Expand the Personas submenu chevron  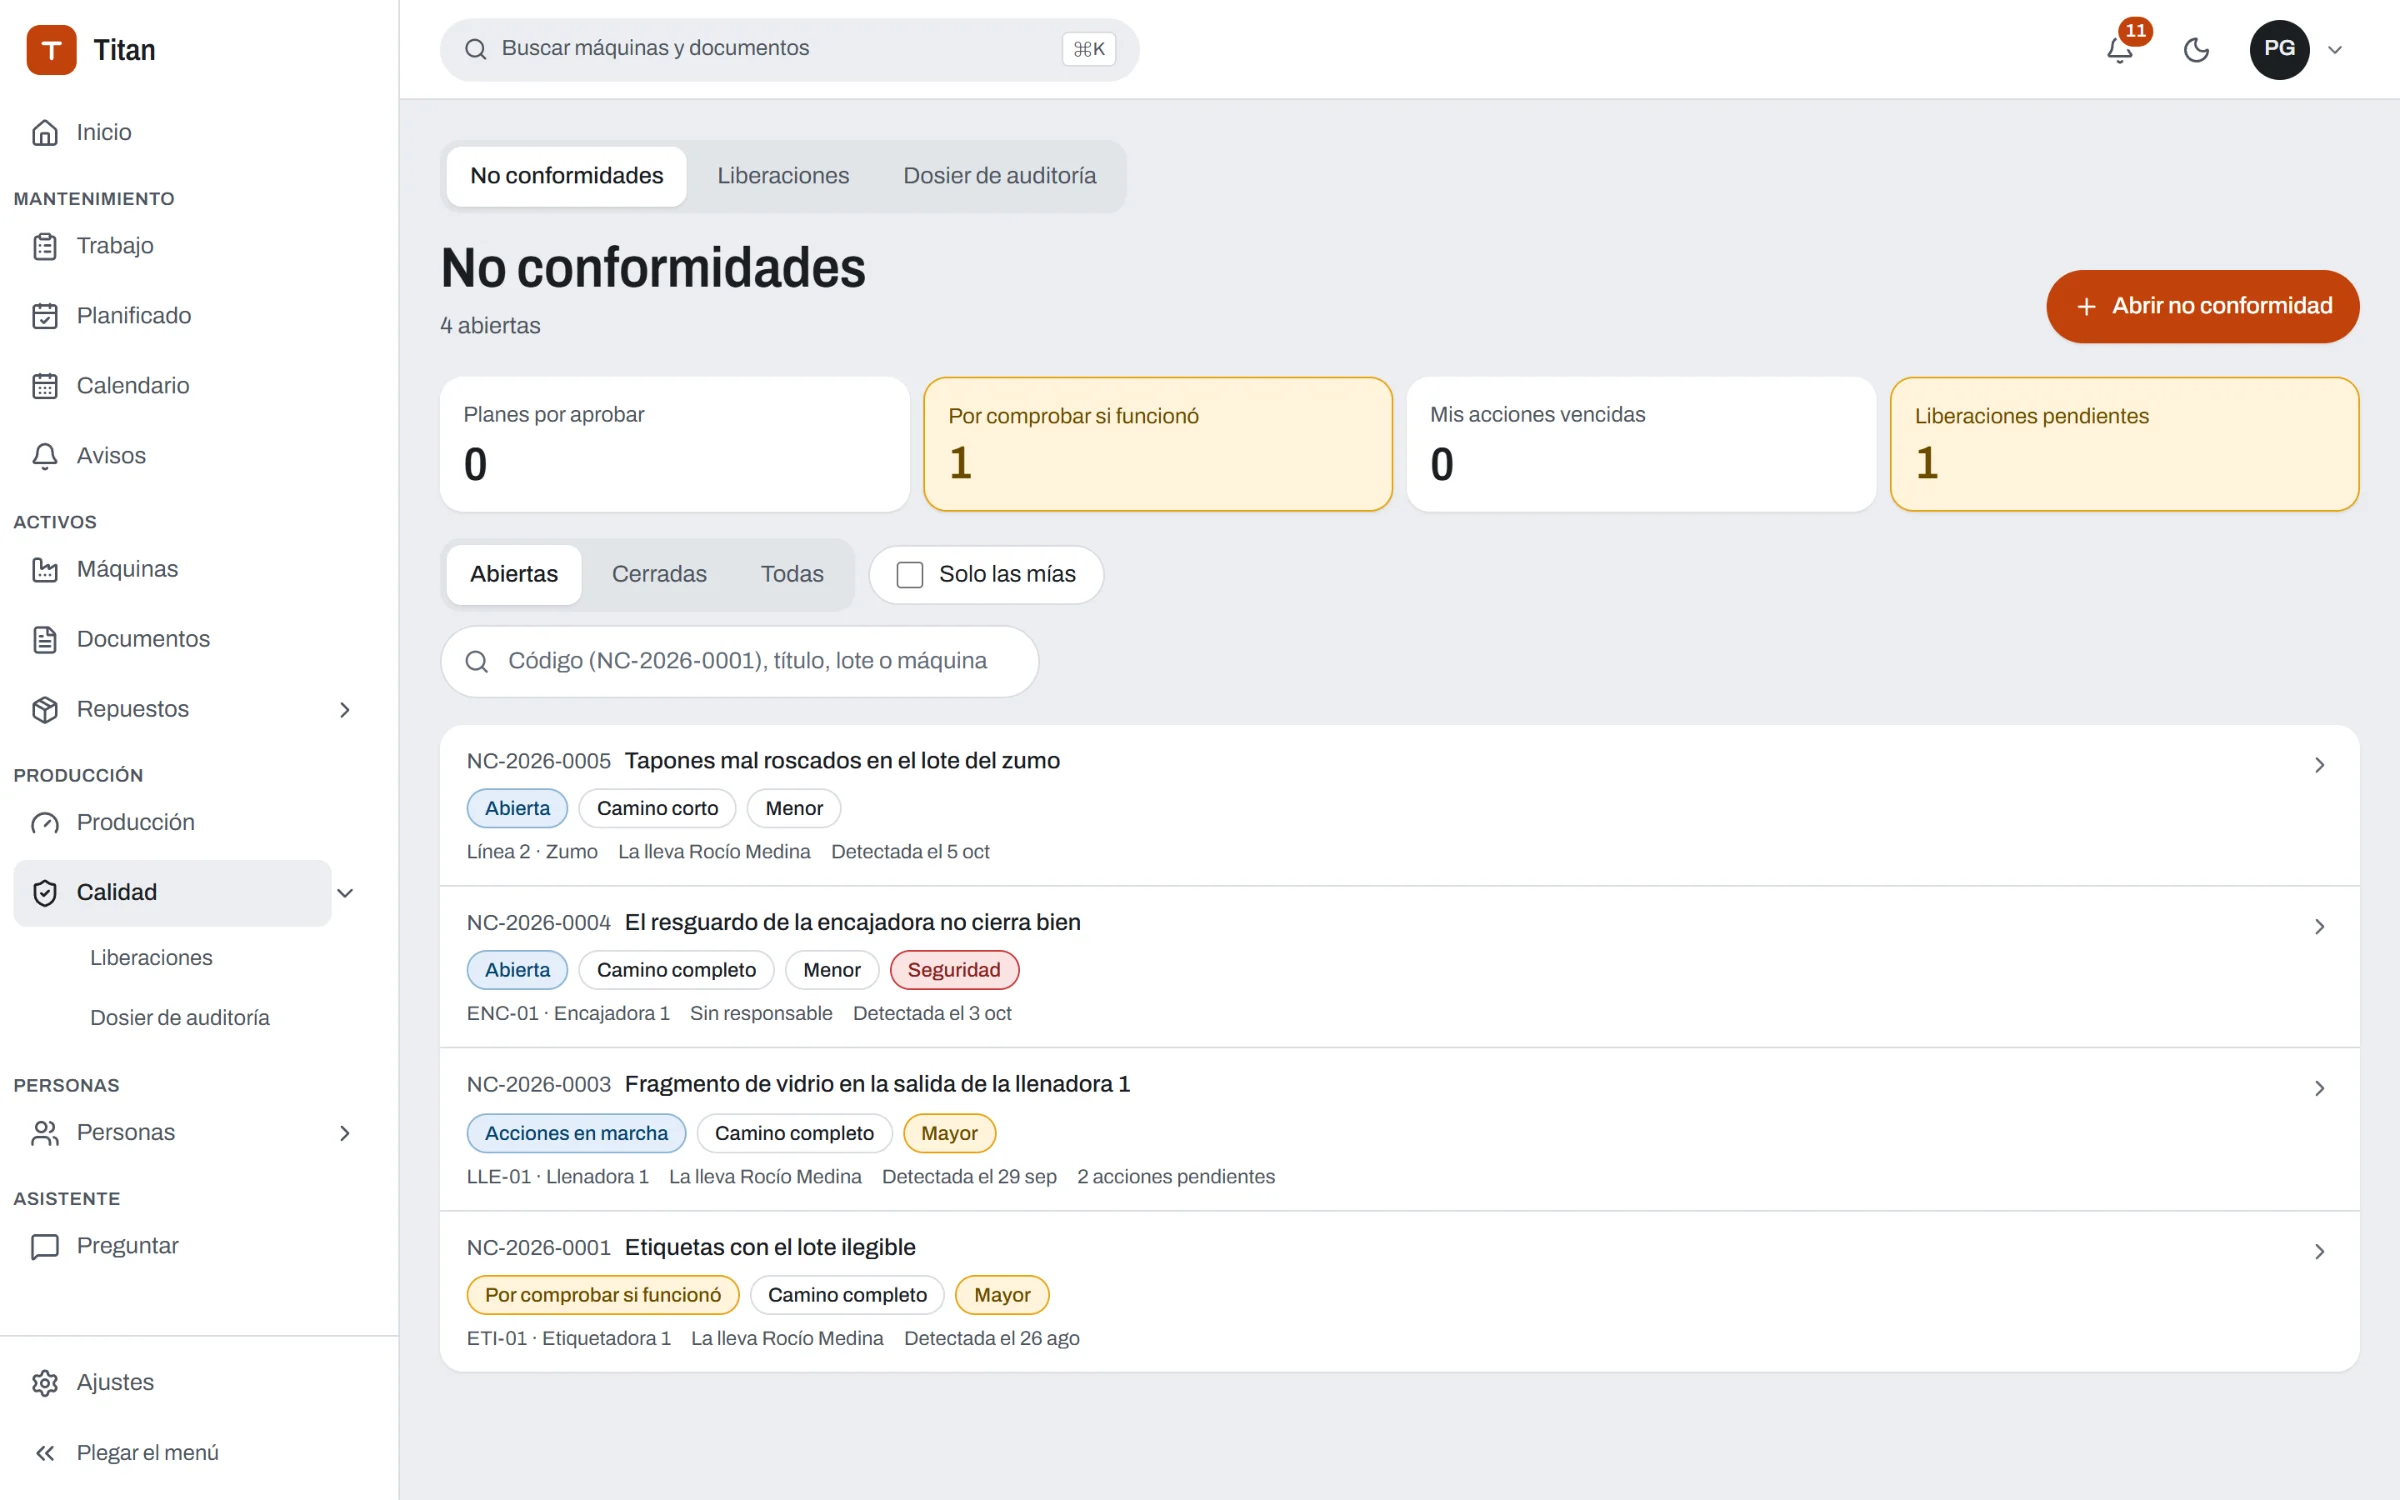coord(345,1132)
